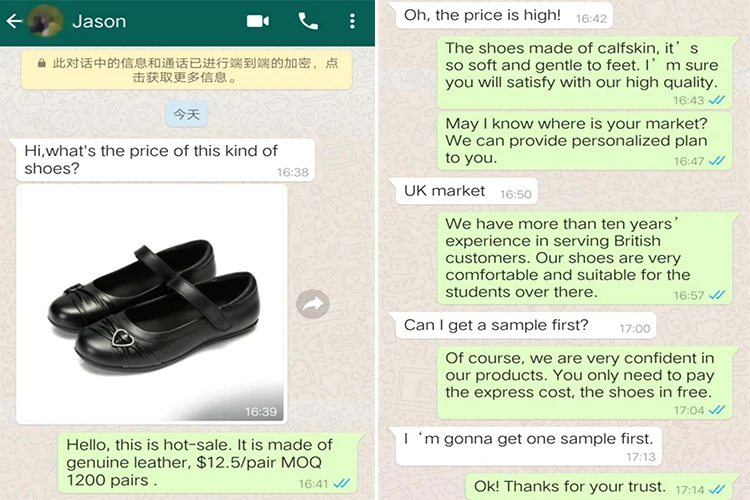Open Jason's profile picture
The image size is (750, 500).
point(45,21)
